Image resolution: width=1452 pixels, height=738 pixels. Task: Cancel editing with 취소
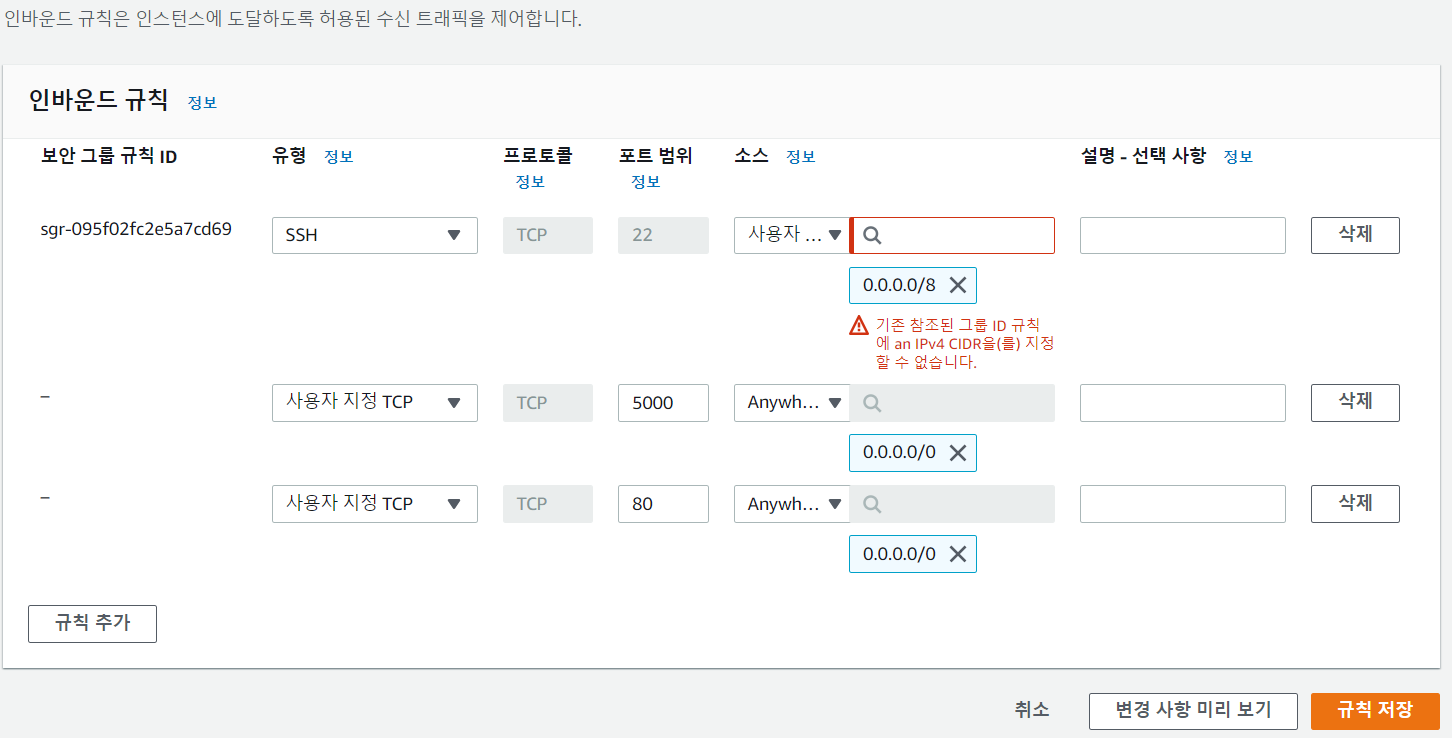(x=1032, y=710)
